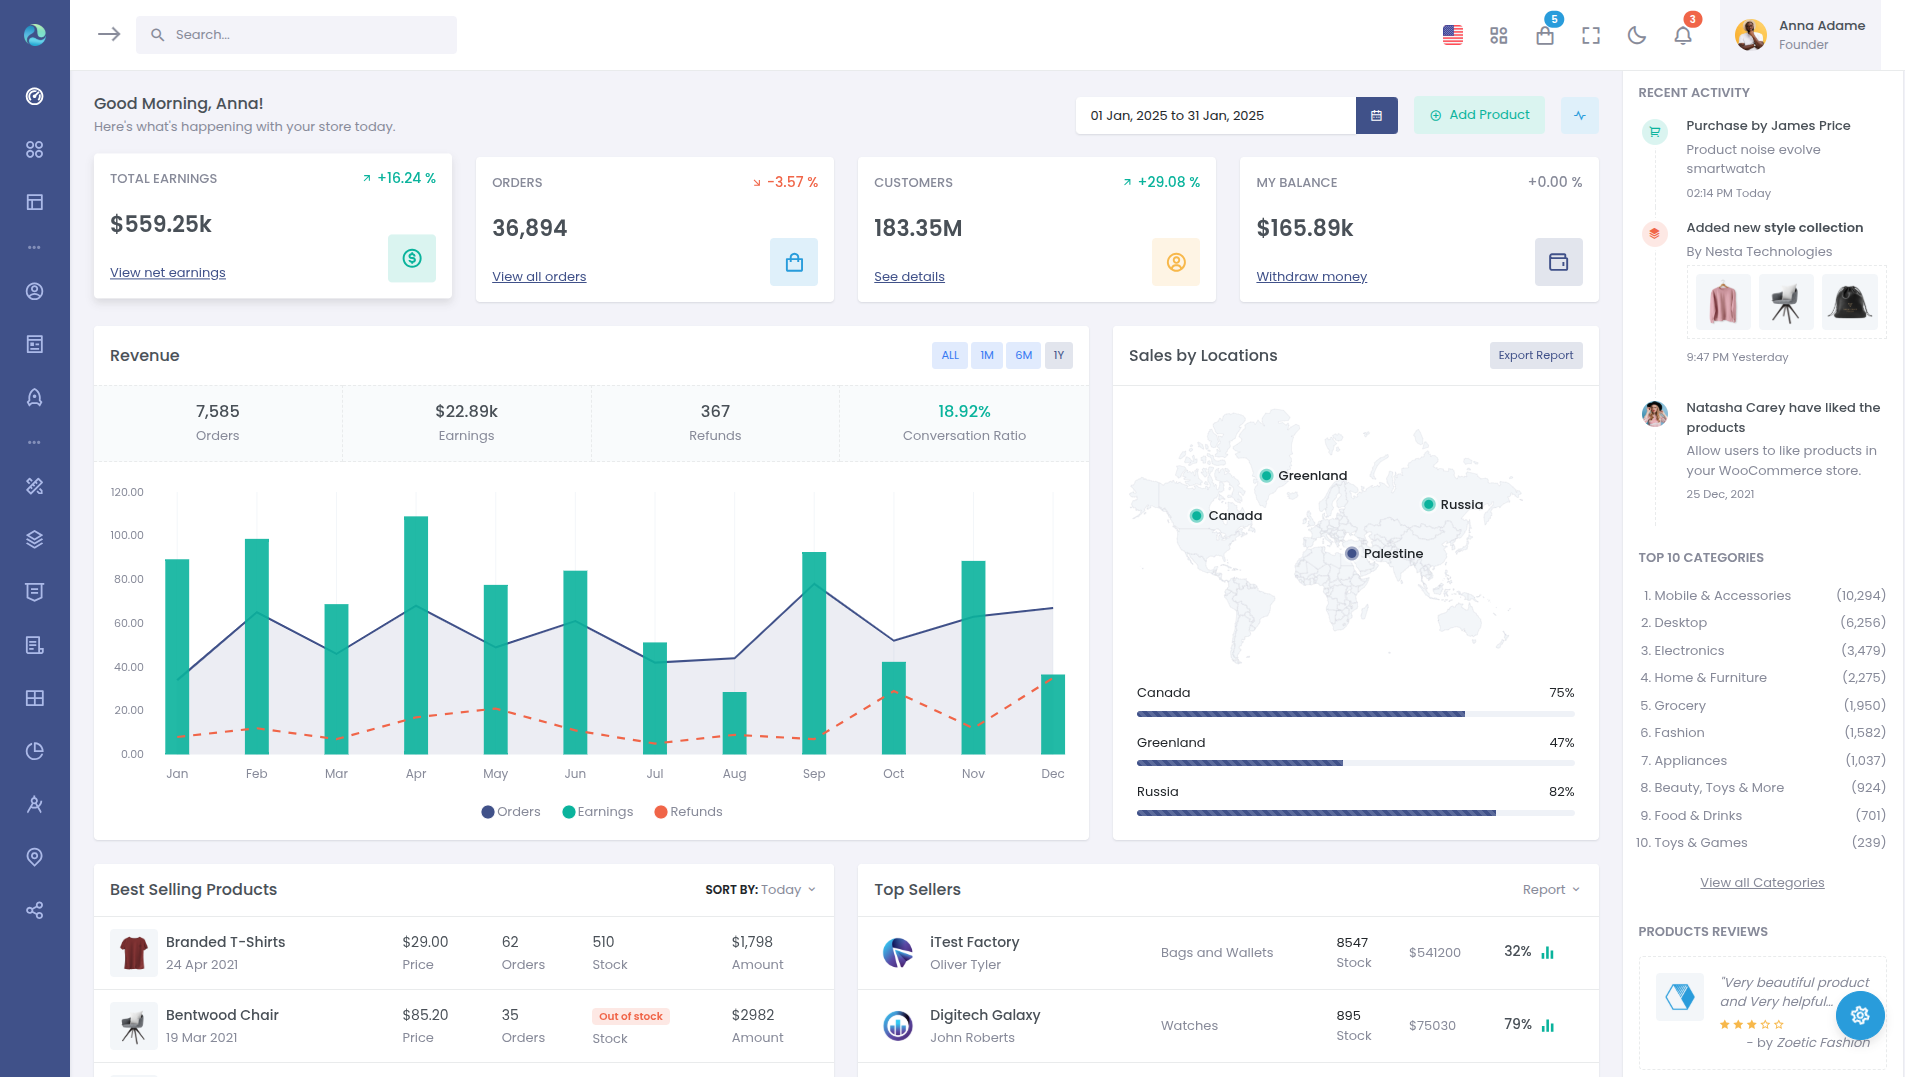Viewport: 1905px width, 1077px height.
Task: Select the US flag language switcher
Action: pyautogui.click(x=1452, y=34)
